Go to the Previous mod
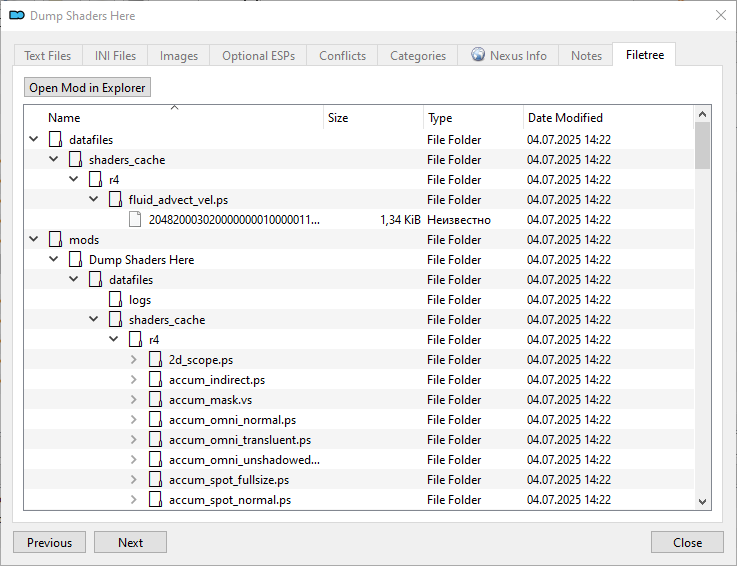737x566 pixels. [49, 542]
